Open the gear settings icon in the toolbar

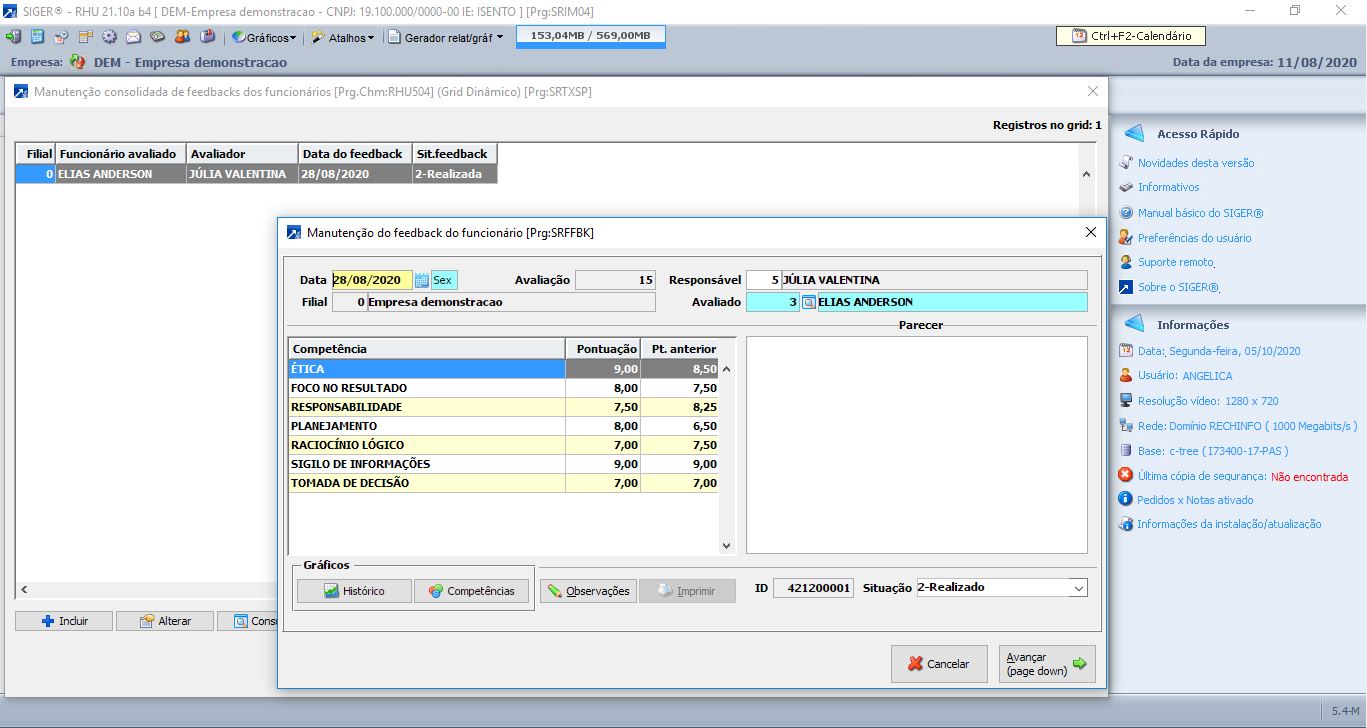tap(109, 37)
